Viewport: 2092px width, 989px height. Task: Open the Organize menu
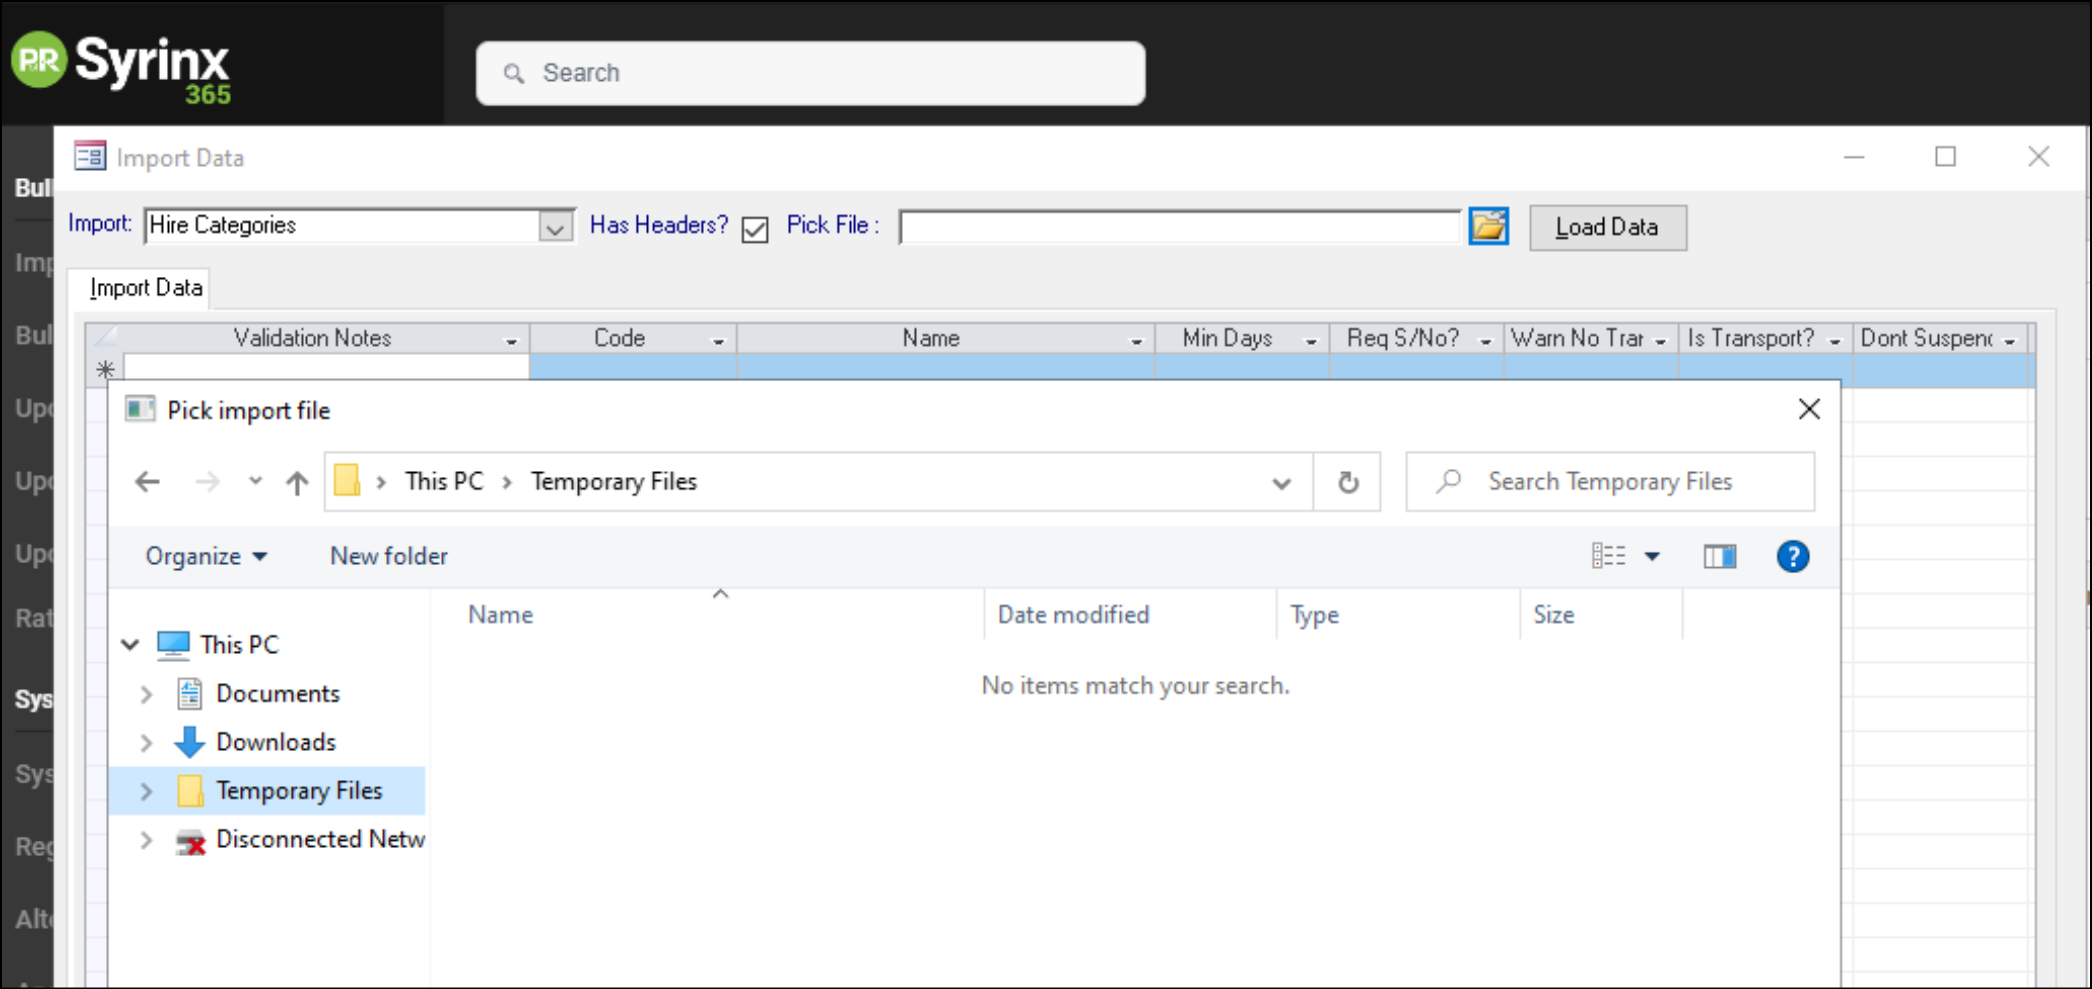(203, 556)
